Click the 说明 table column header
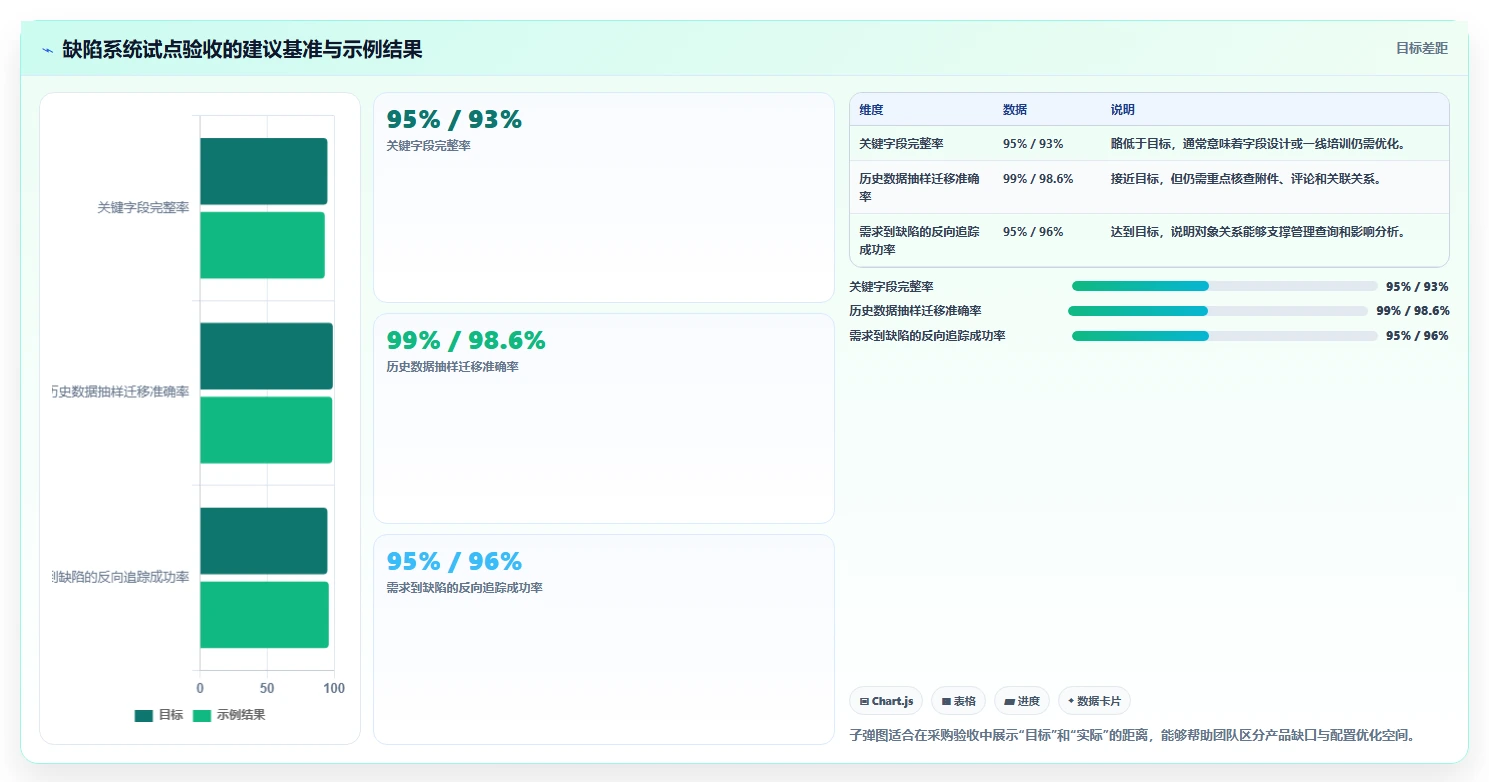Screen dimensions: 1489x782 click(1123, 110)
